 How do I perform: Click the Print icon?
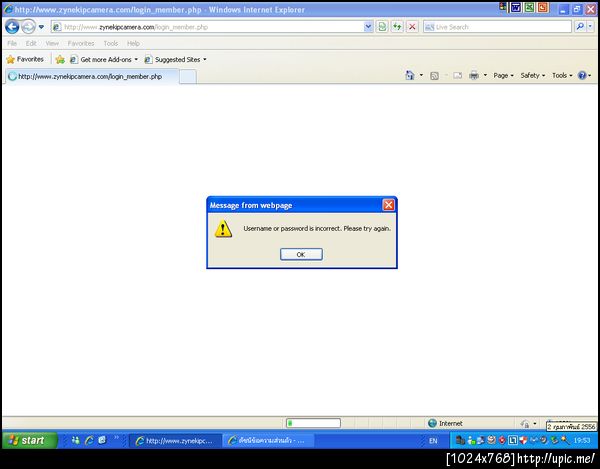(474, 75)
